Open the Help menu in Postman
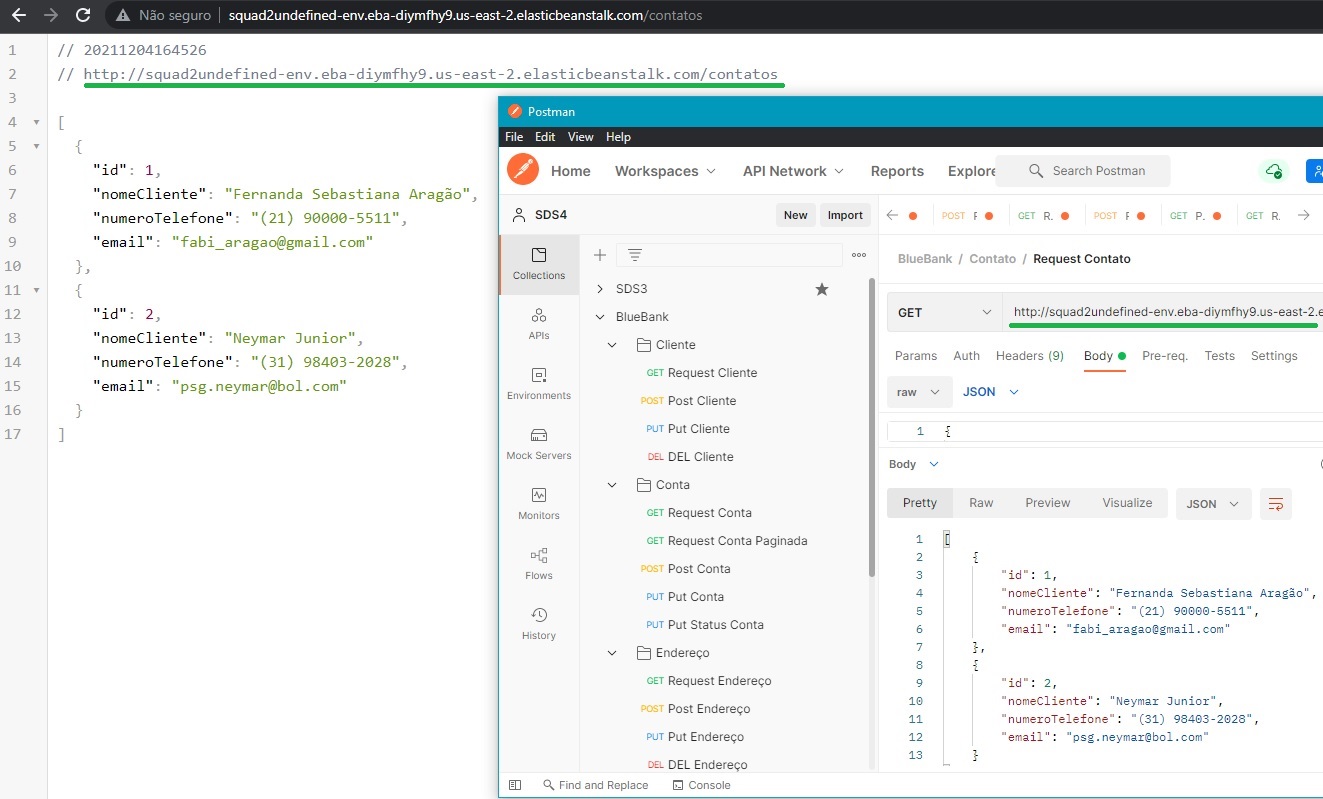 click(x=618, y=137)
